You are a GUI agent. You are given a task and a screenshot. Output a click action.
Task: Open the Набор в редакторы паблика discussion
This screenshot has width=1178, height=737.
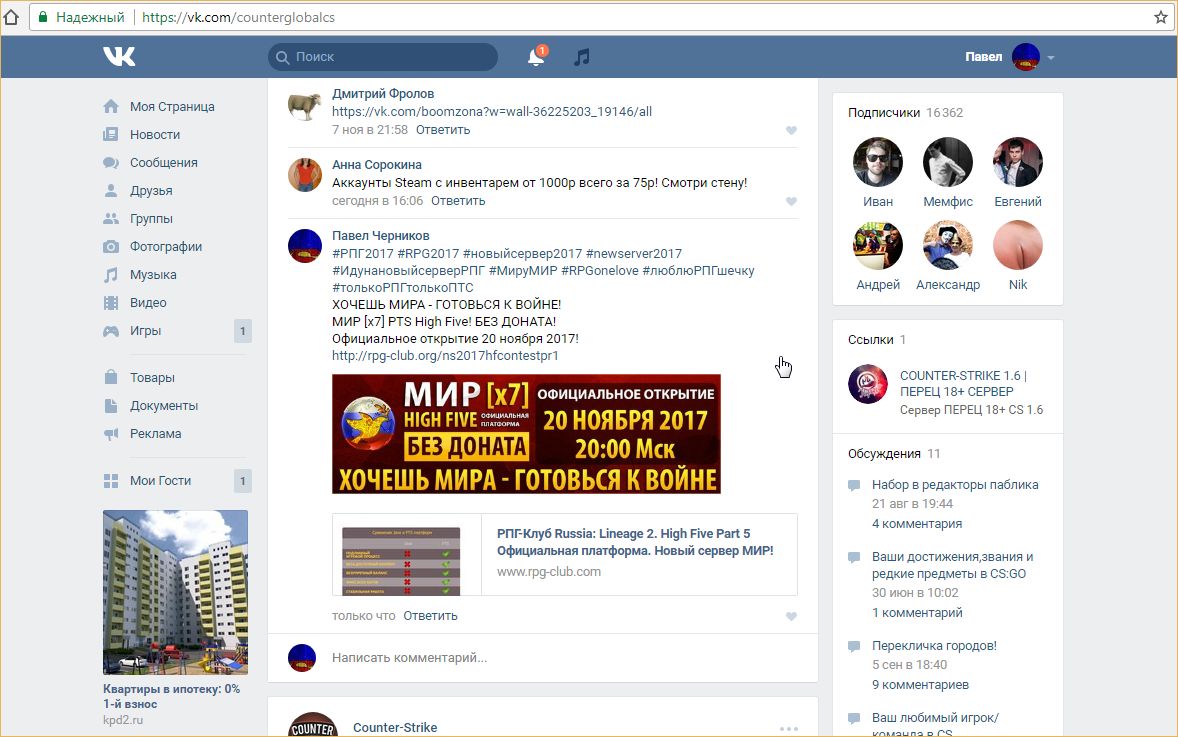coord(954,484)
